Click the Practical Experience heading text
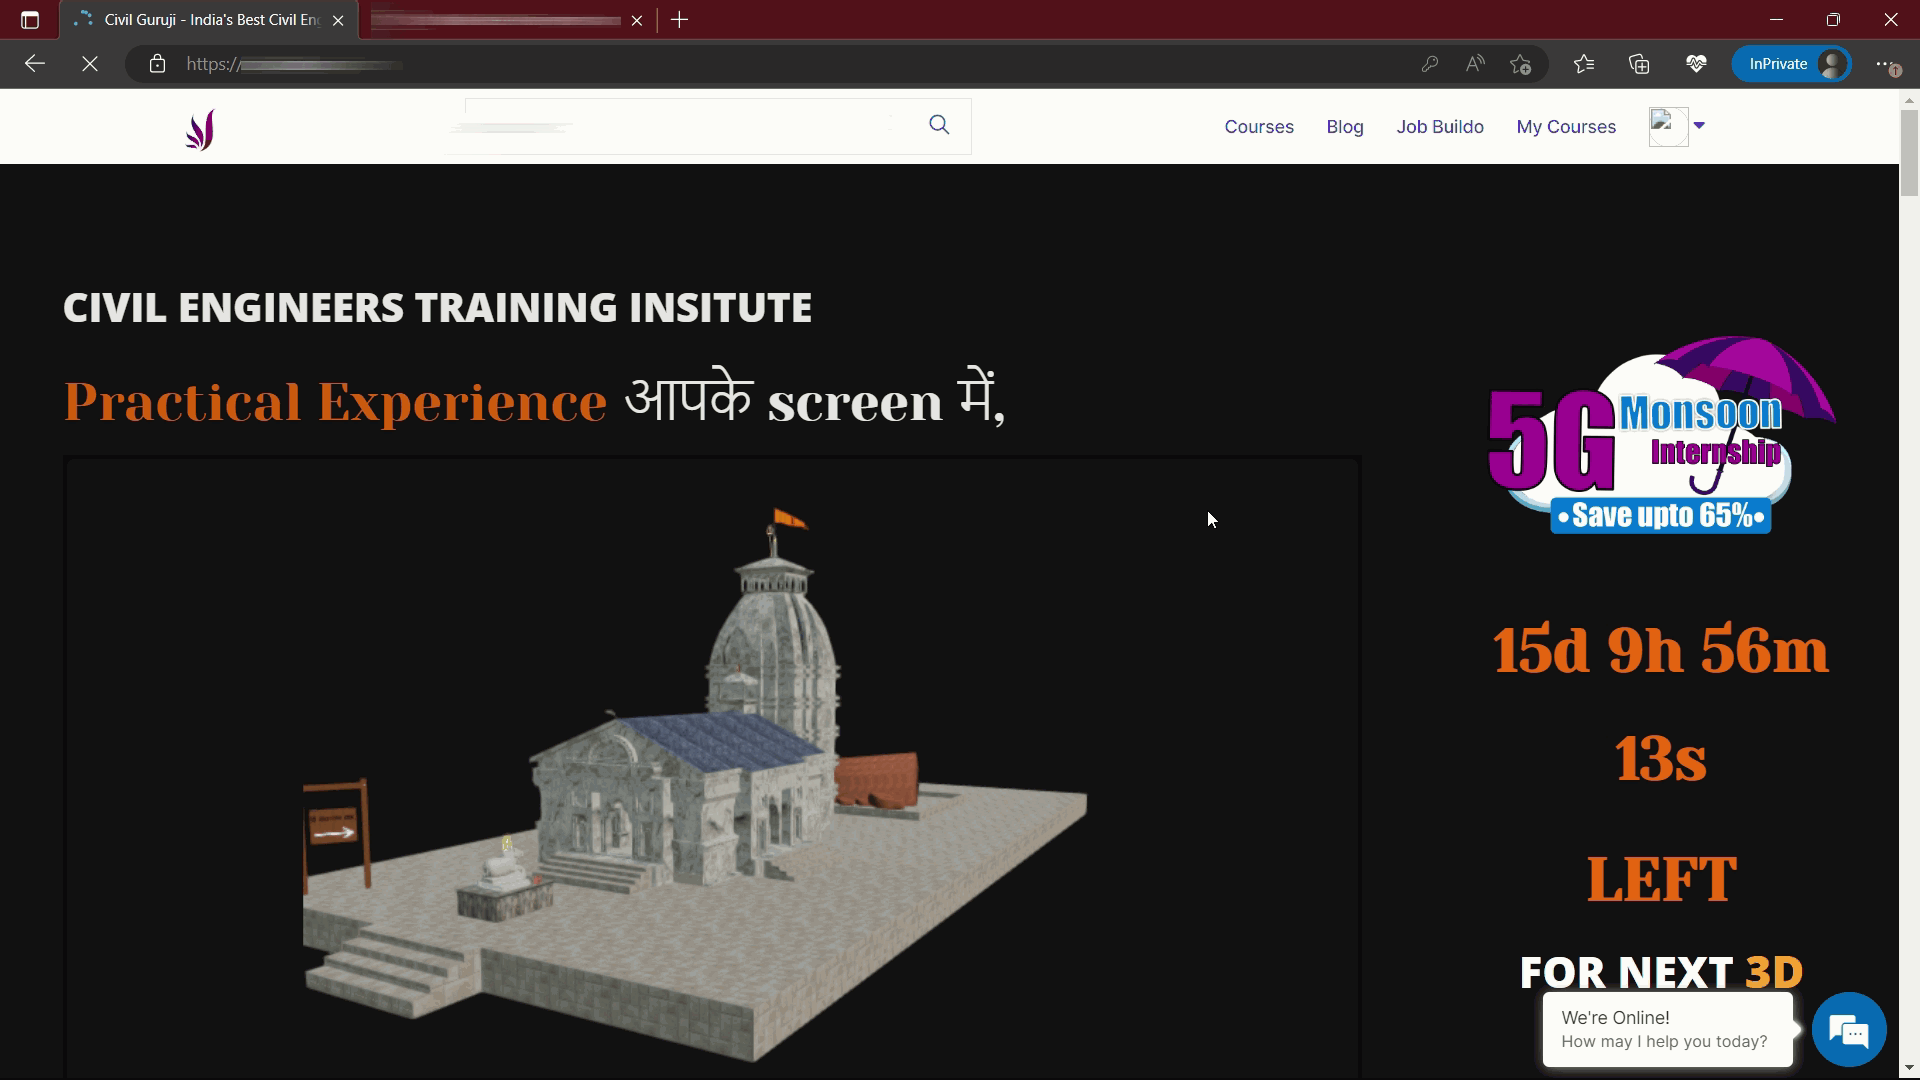Viewport: 1920px width, 1080px height. 335,402
